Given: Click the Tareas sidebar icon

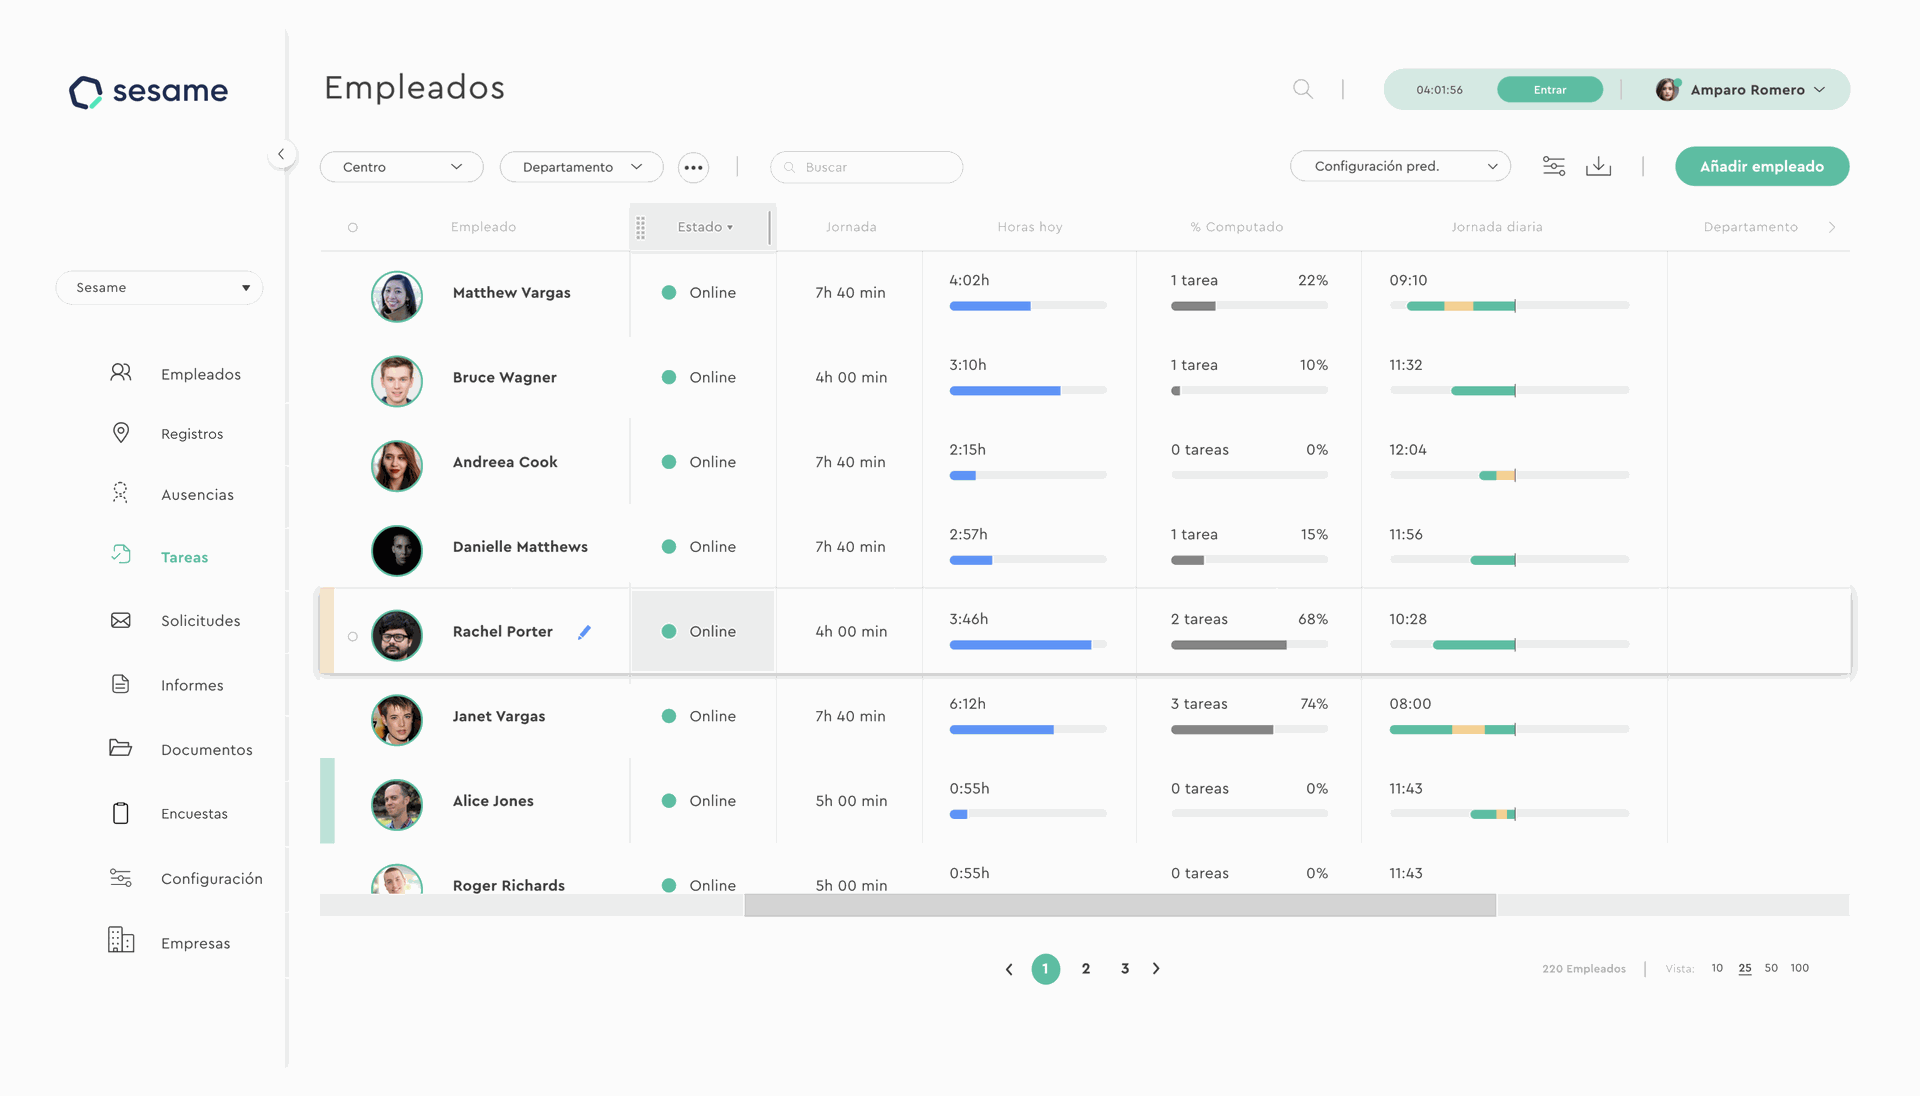Looking at the screenshot, I should [x=120, y=555].
